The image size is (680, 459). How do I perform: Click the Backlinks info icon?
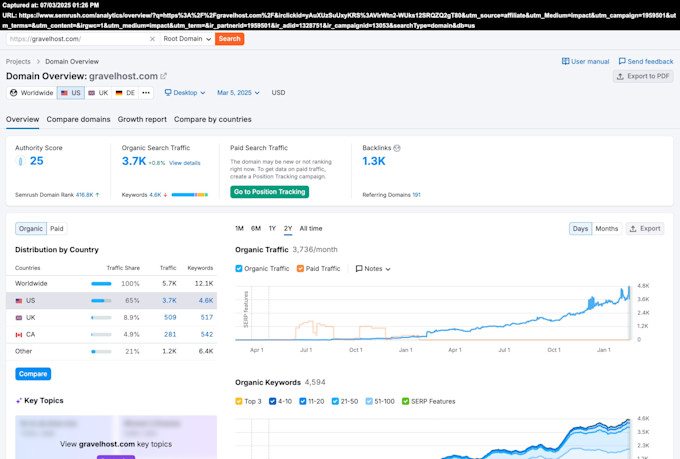click(x=396, y=148)
